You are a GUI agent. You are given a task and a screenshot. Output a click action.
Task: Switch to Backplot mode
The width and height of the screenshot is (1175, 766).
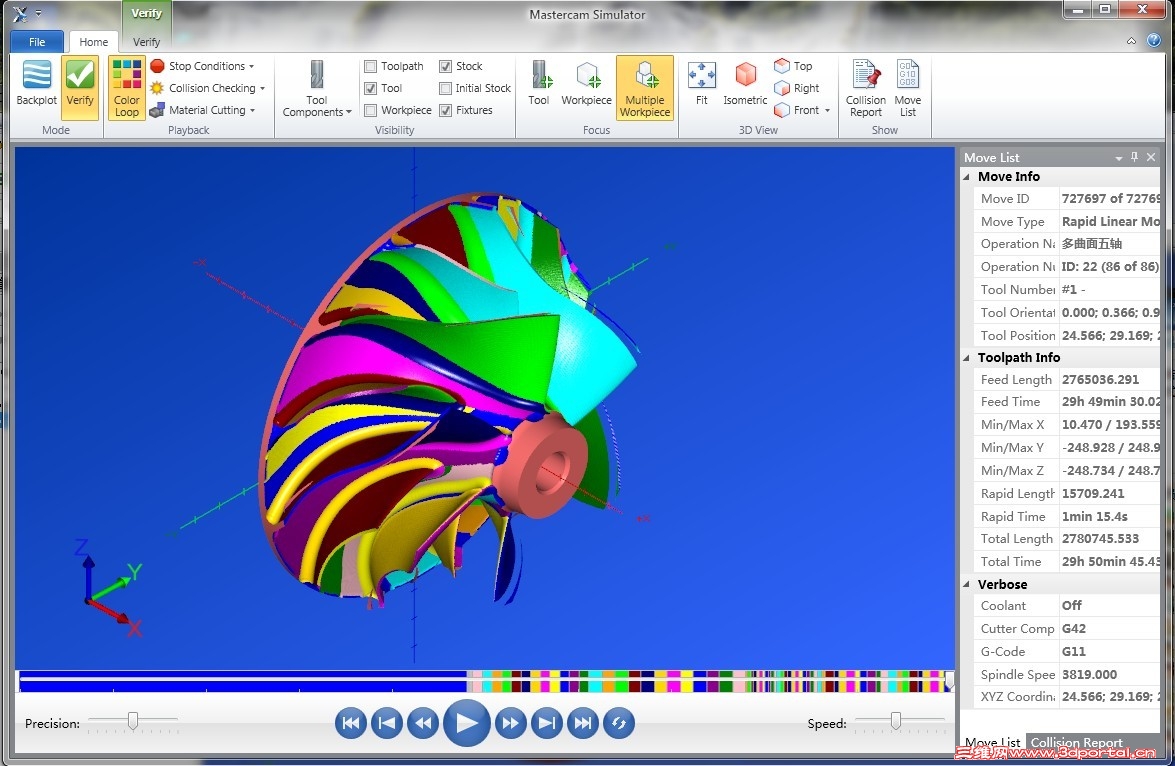pyautogui.click(x=37, y=84)
